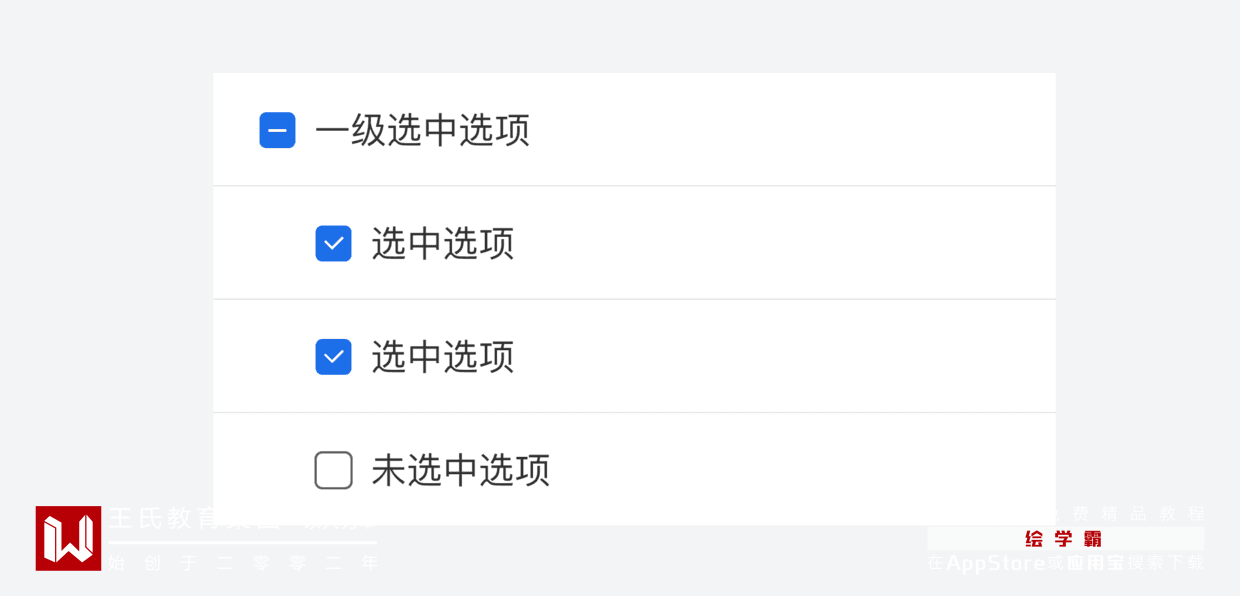Click the second 选中选项 label text
The height and width of the screenshot is (596, 1240).
point(443,357)
